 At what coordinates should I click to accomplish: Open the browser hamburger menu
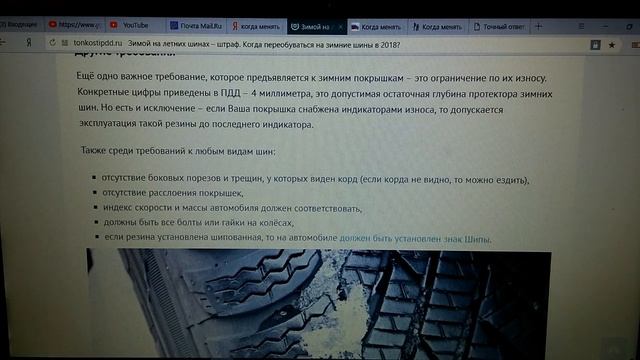point(581,26)
